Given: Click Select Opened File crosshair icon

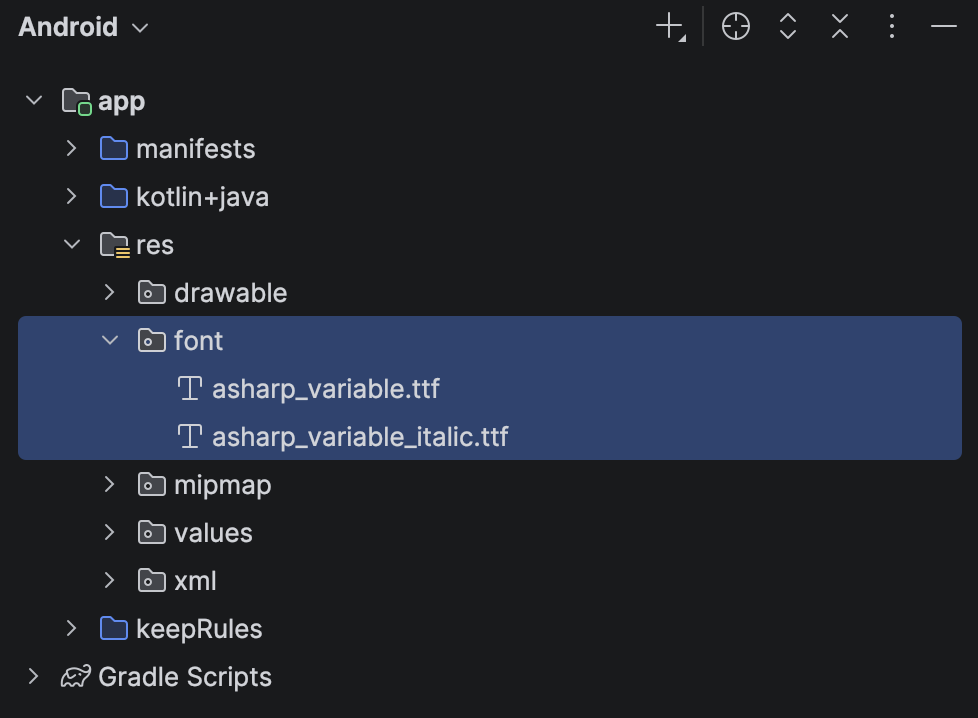Looking at the screenshot, I should [x=735, y=27].
